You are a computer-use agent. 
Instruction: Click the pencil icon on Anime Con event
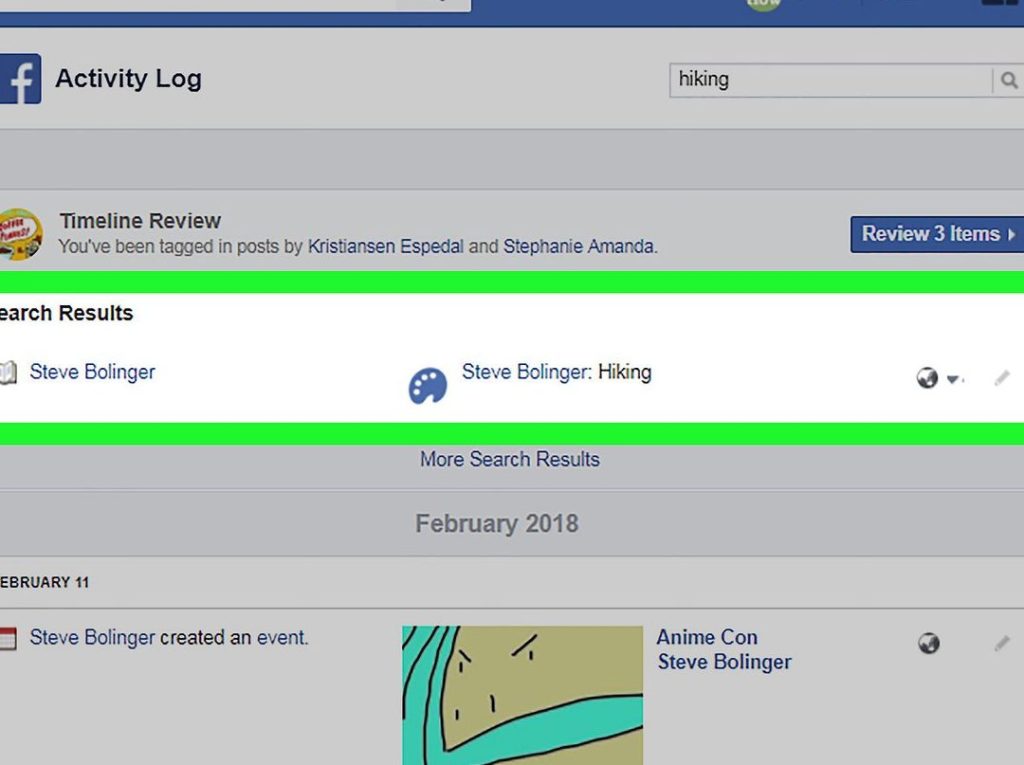coord(1002,643)
